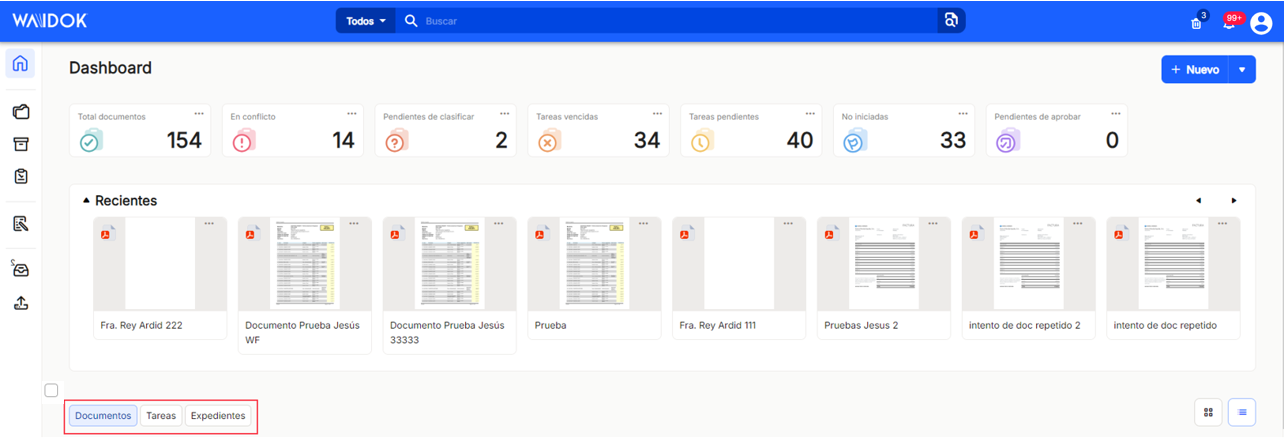This screenshot has height=444, width=1285.
Task: Go to Home via the sidebar house icon
Action: (20, 64)
